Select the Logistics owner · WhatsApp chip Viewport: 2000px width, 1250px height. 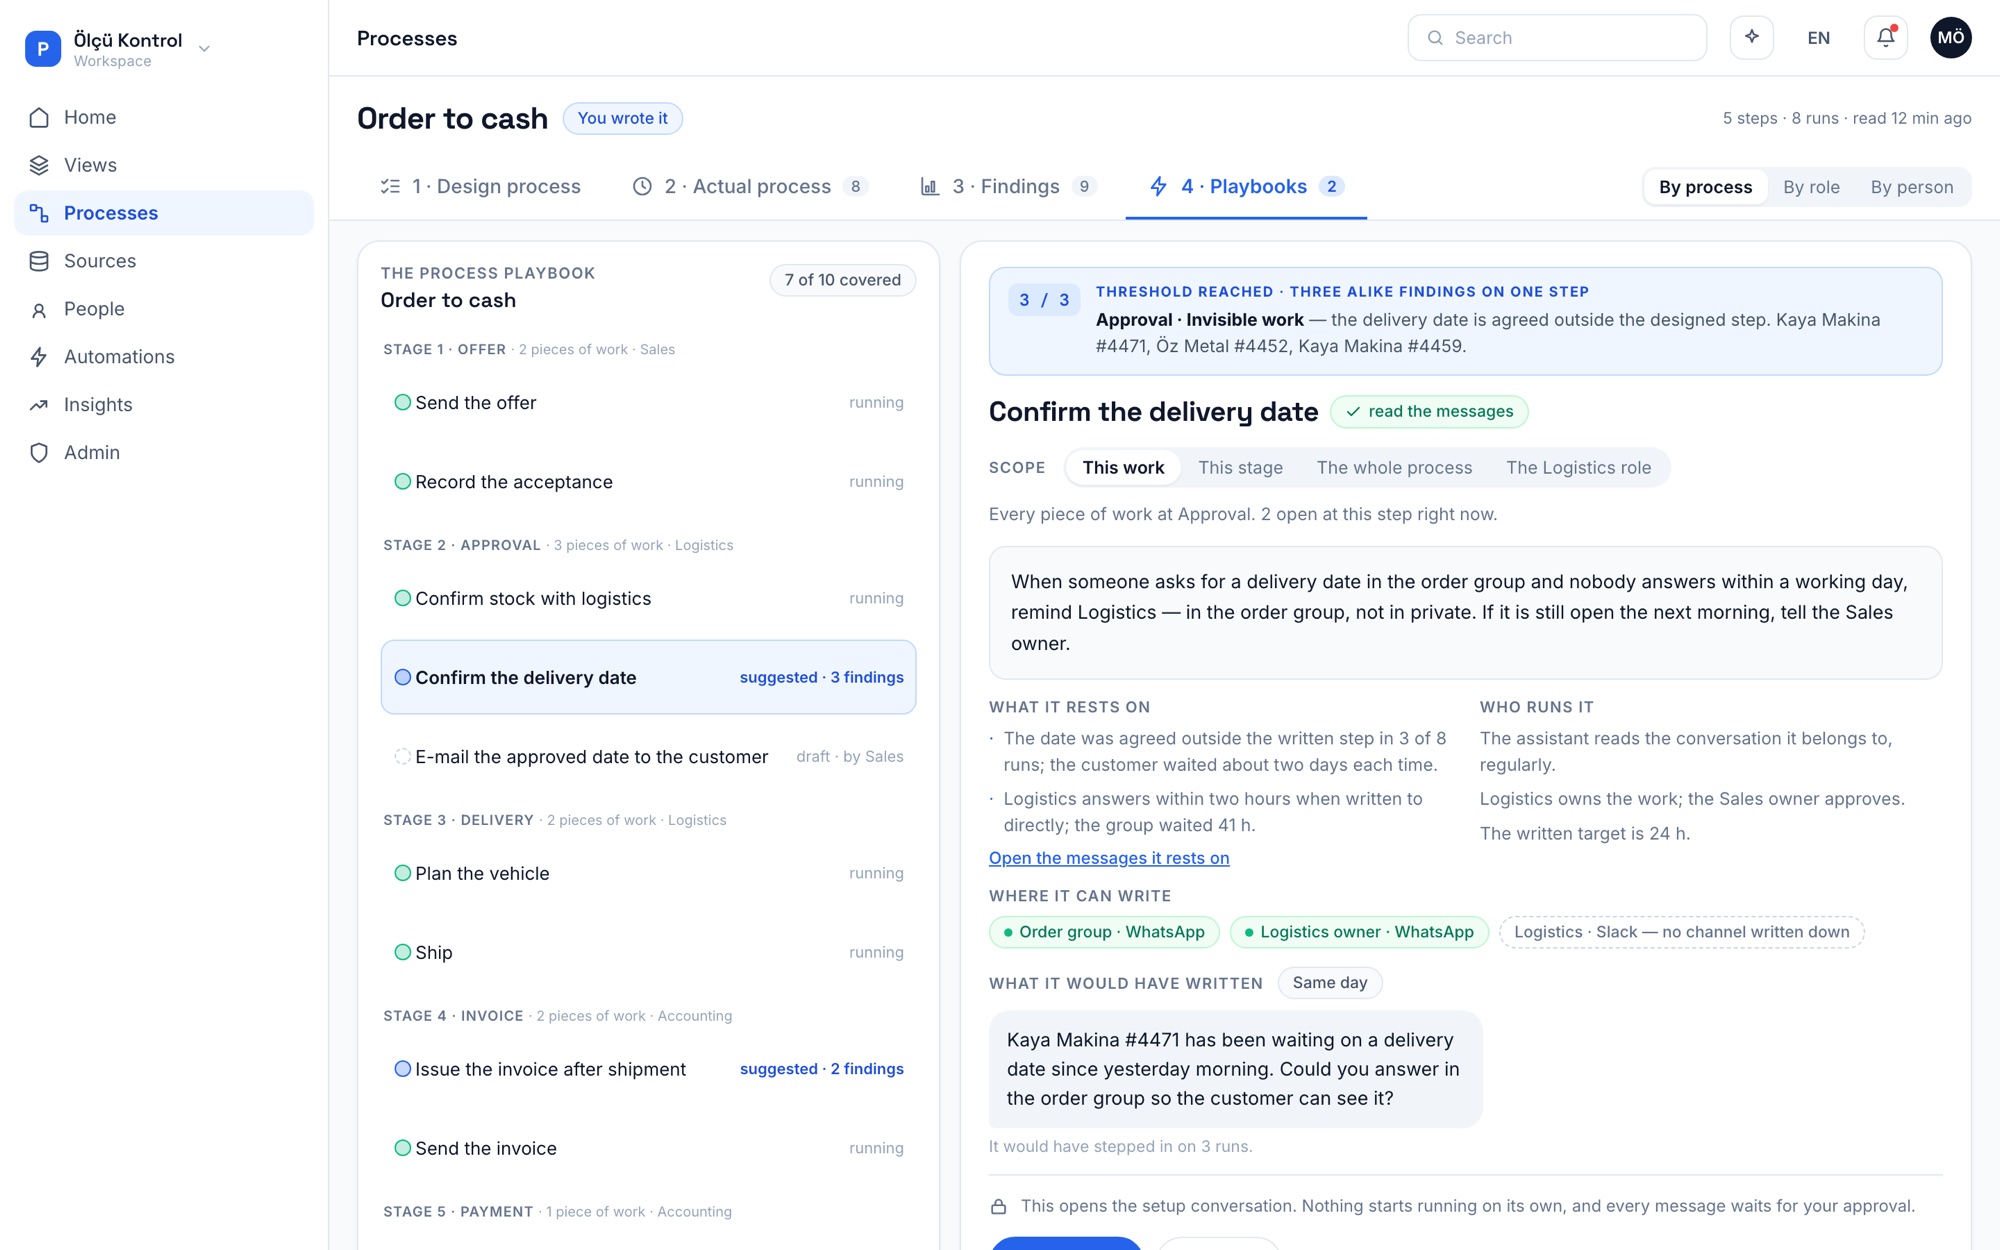pyautogui.click(x=1359, y=932)
